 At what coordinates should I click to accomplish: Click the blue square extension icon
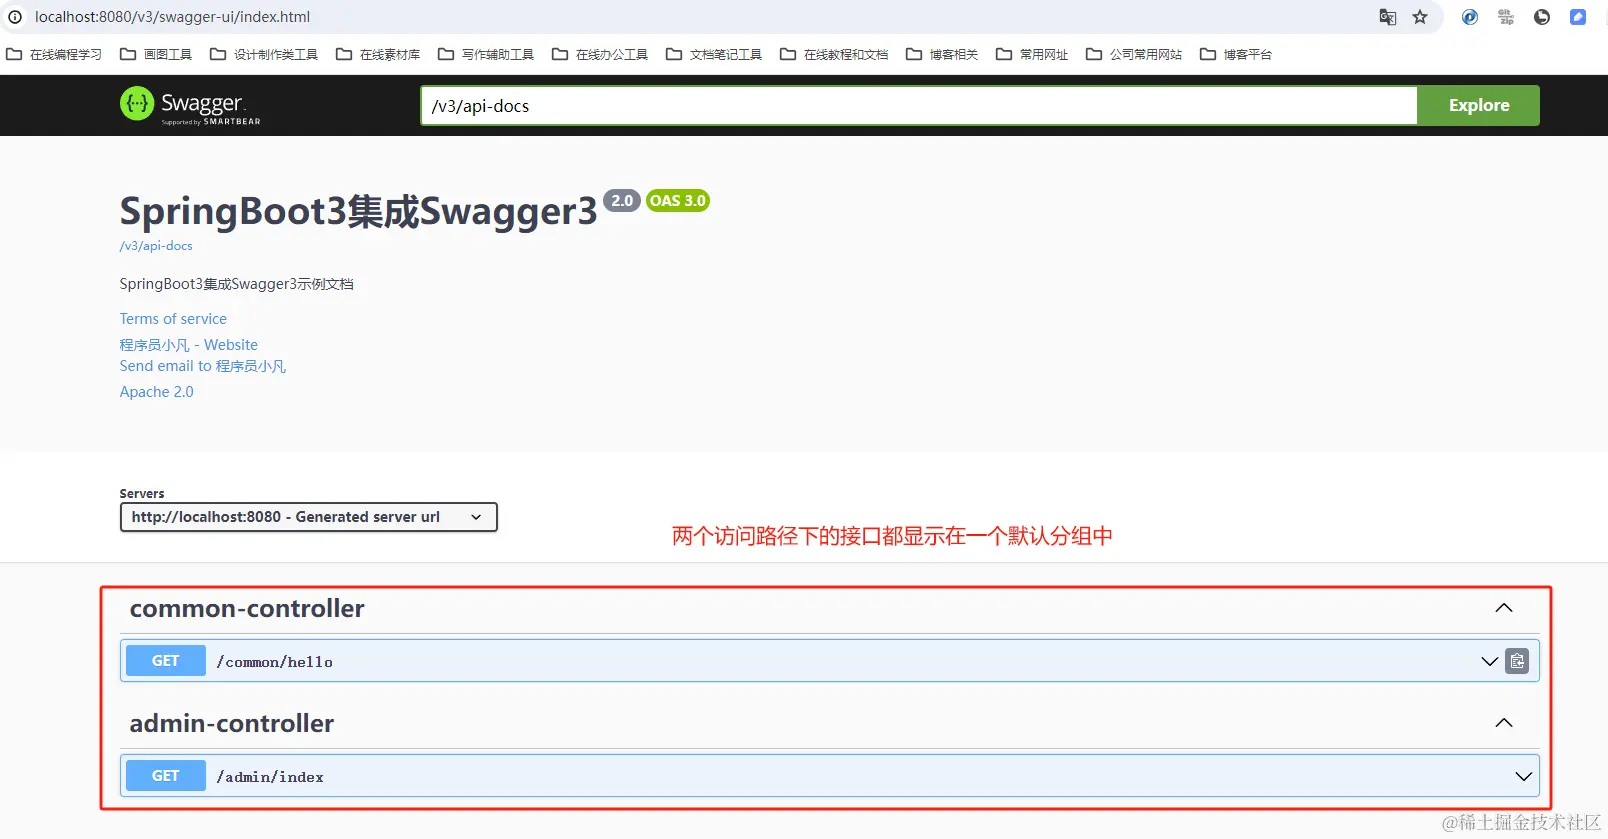coord(1578,17)
